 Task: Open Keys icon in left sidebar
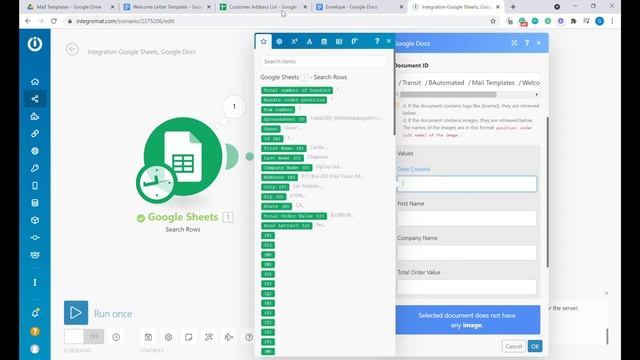coord(35,168)
